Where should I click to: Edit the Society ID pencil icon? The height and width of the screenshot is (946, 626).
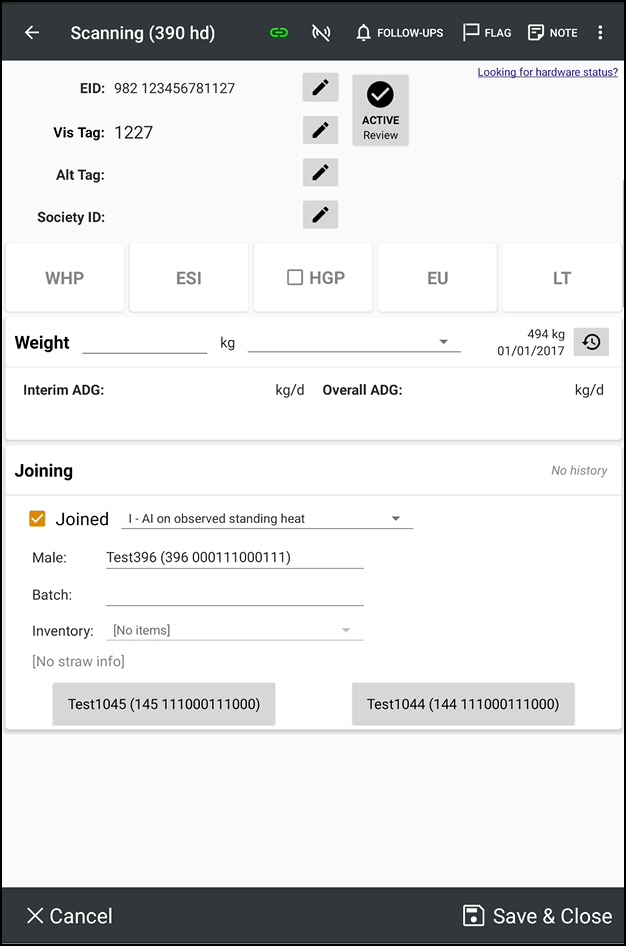(320, 215)
